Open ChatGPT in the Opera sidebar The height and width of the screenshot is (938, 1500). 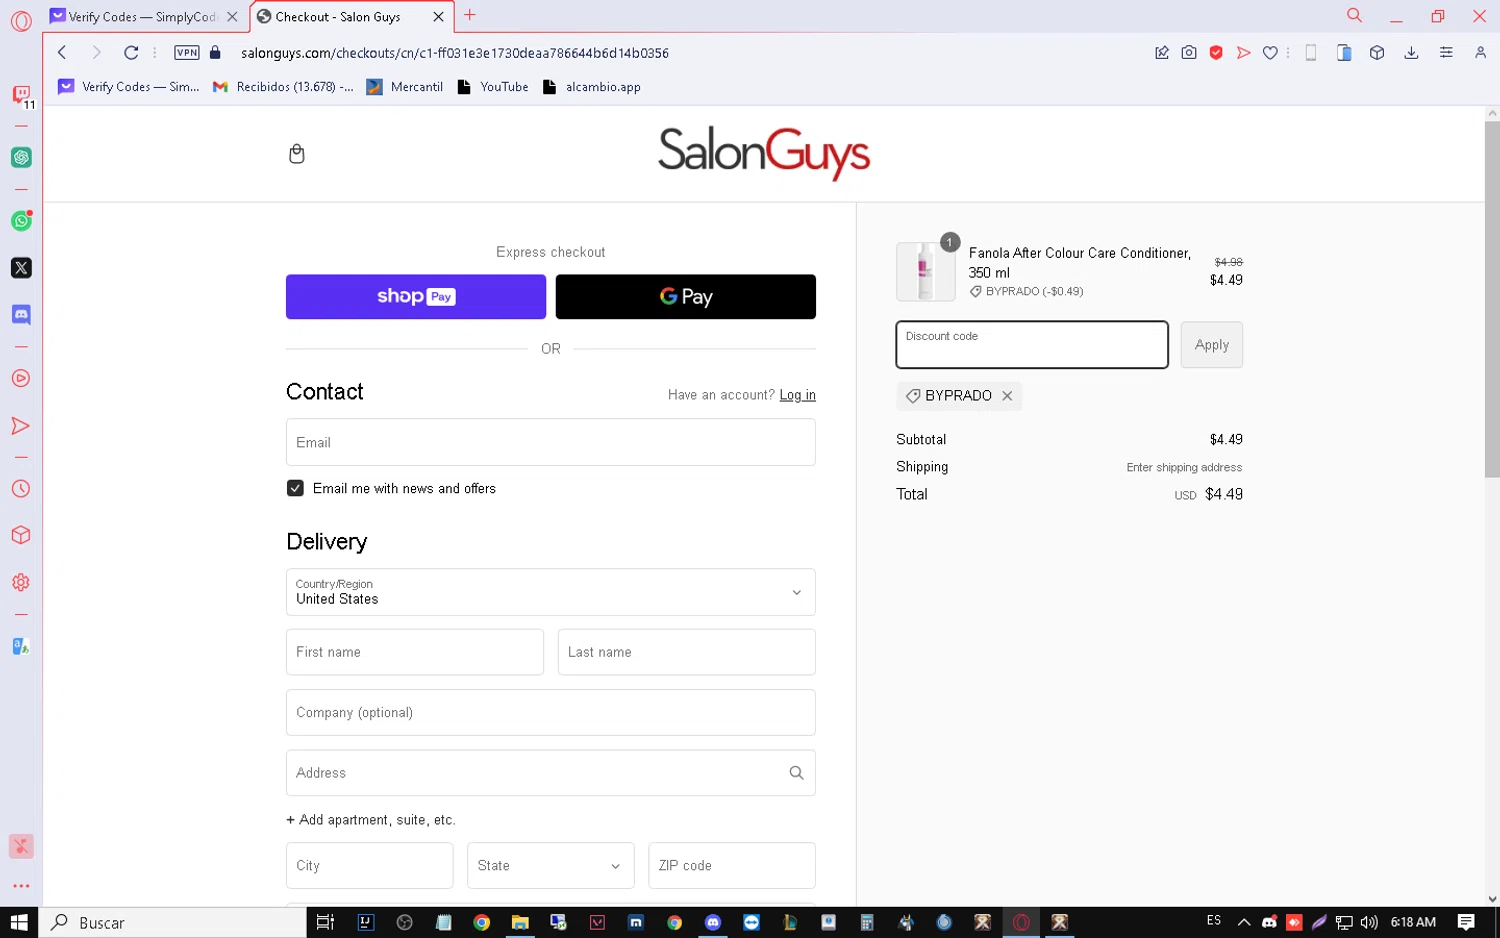[21, 157]
